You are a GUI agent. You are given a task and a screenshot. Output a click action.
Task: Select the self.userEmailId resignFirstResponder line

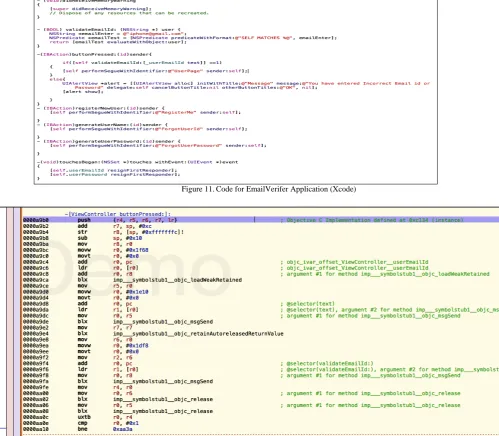click(x=113, y=170)
